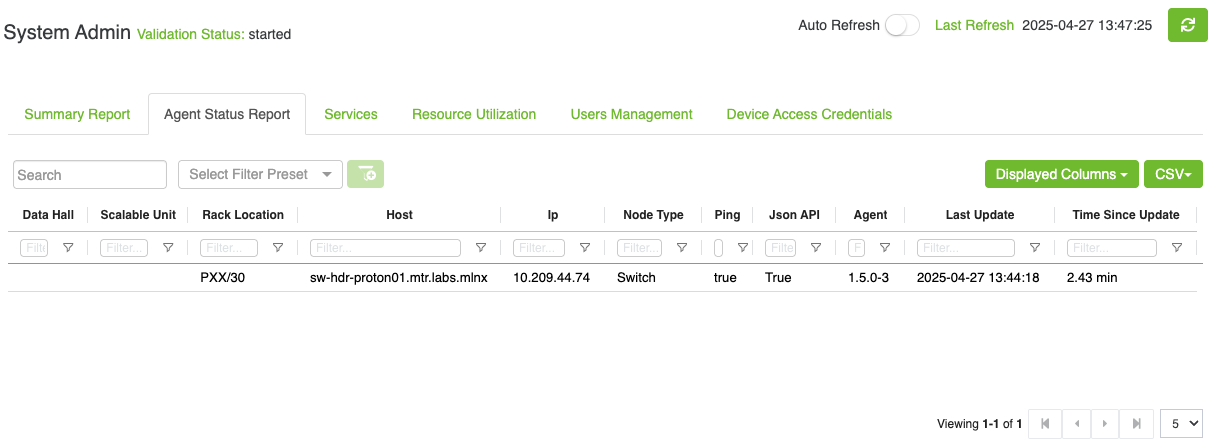This screenshot has height=441, width=1212.
Task: Open the Last Update filter funnel icon
Action: 1035,248
